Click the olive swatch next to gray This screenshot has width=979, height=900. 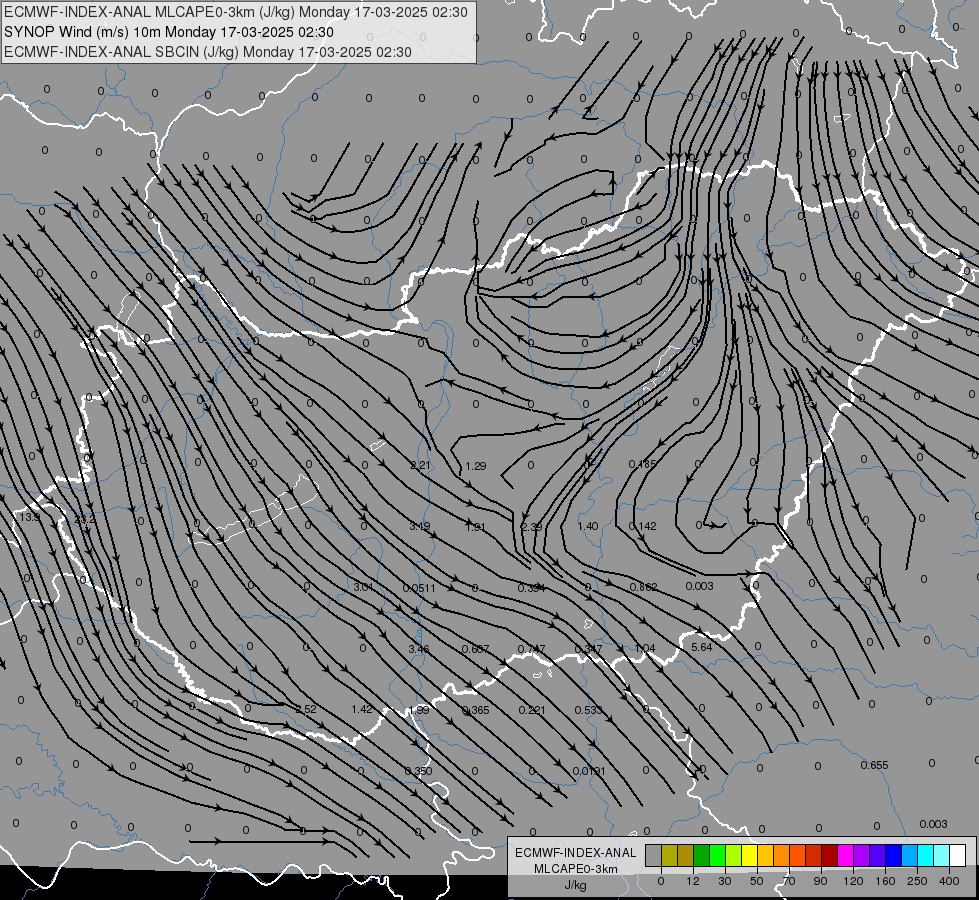click(669, 855)
